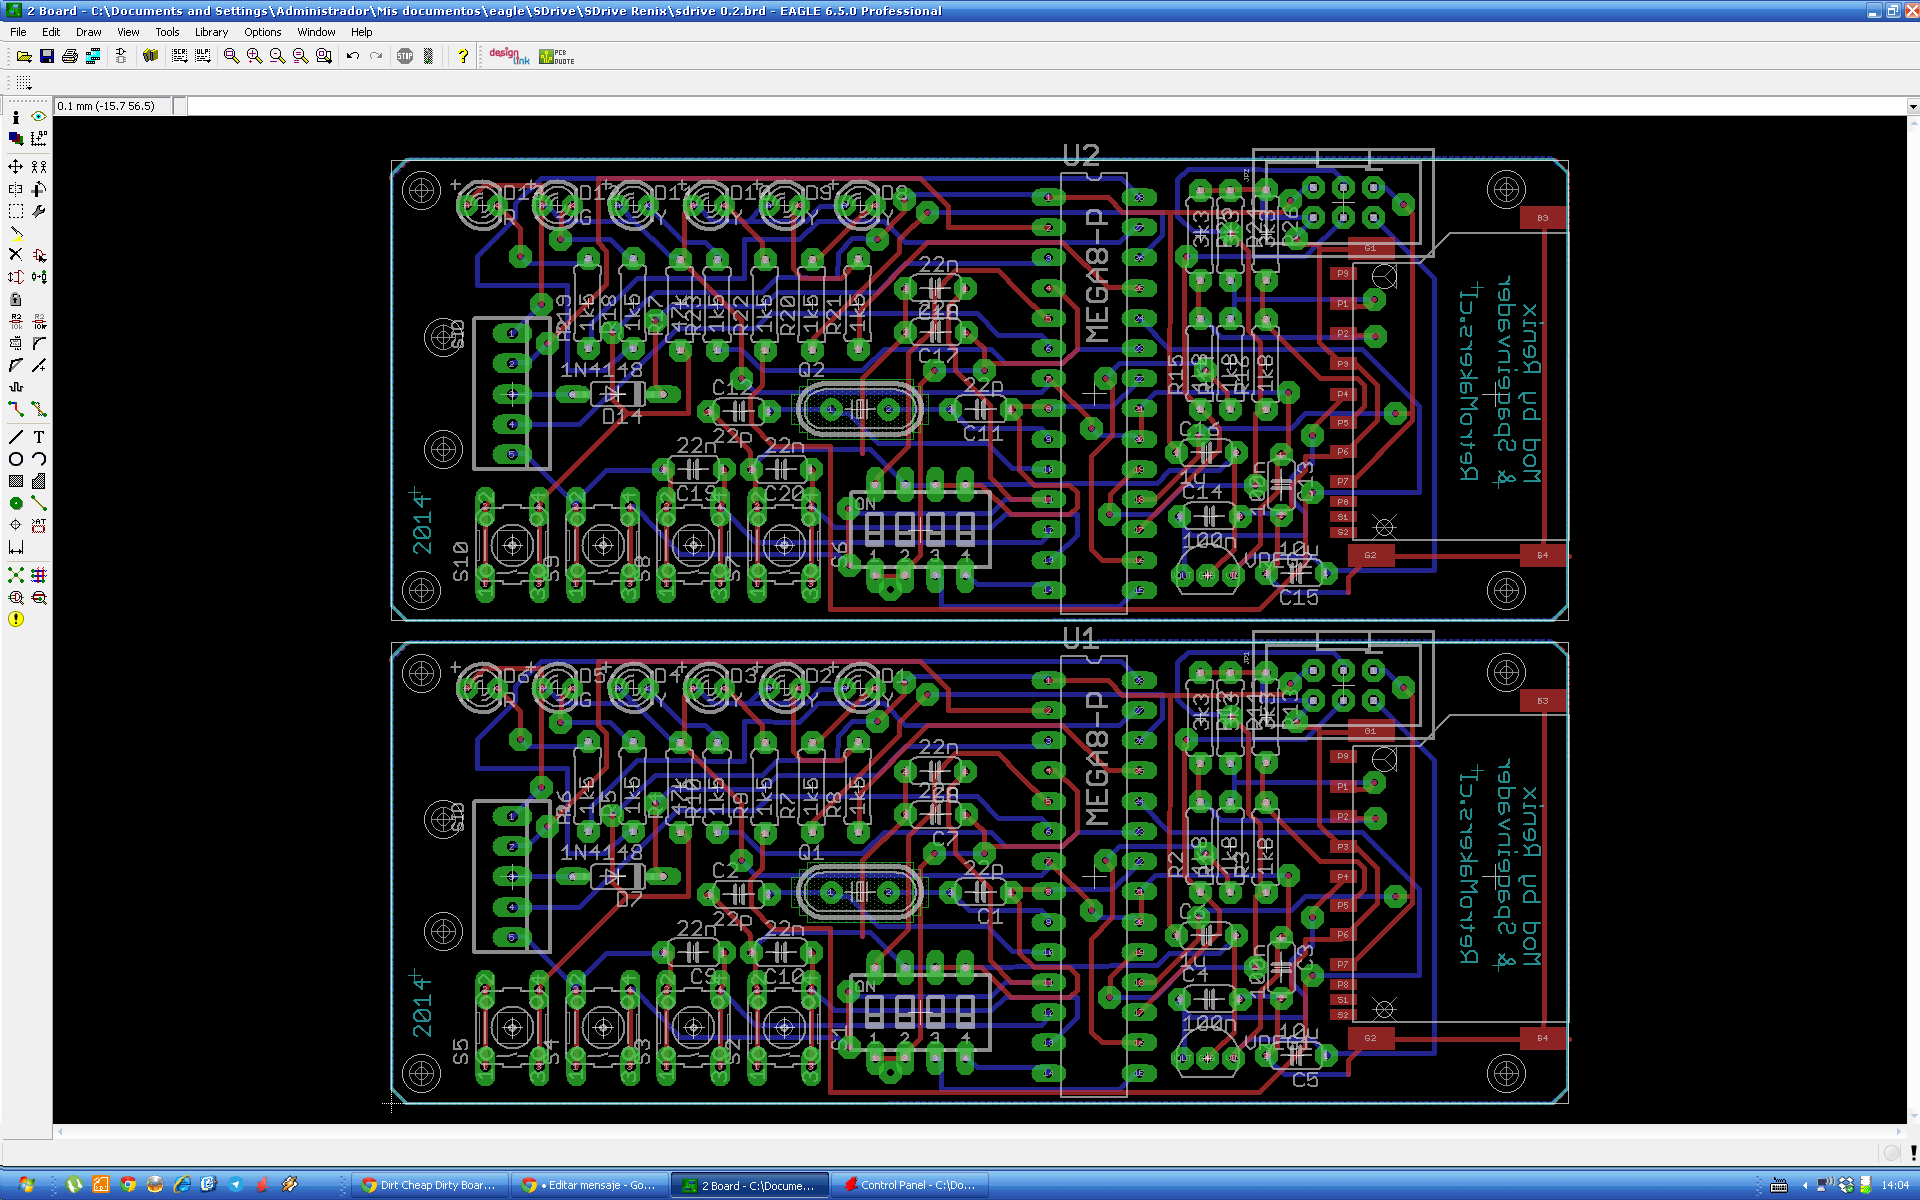Click the PCB Quote button
The image size is (1920, 1200).
[556, 56]
